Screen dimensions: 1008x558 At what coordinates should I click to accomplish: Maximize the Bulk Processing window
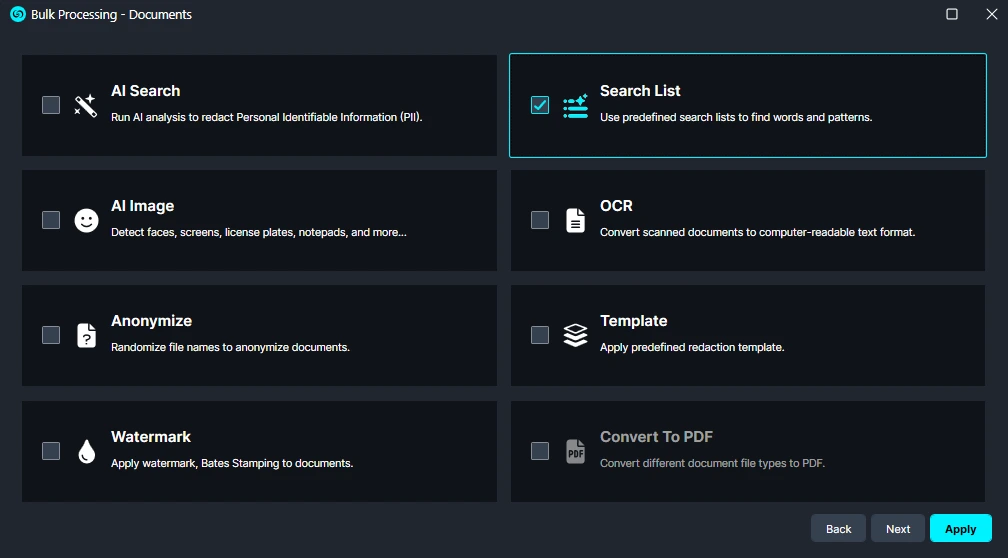pos(952,14)
